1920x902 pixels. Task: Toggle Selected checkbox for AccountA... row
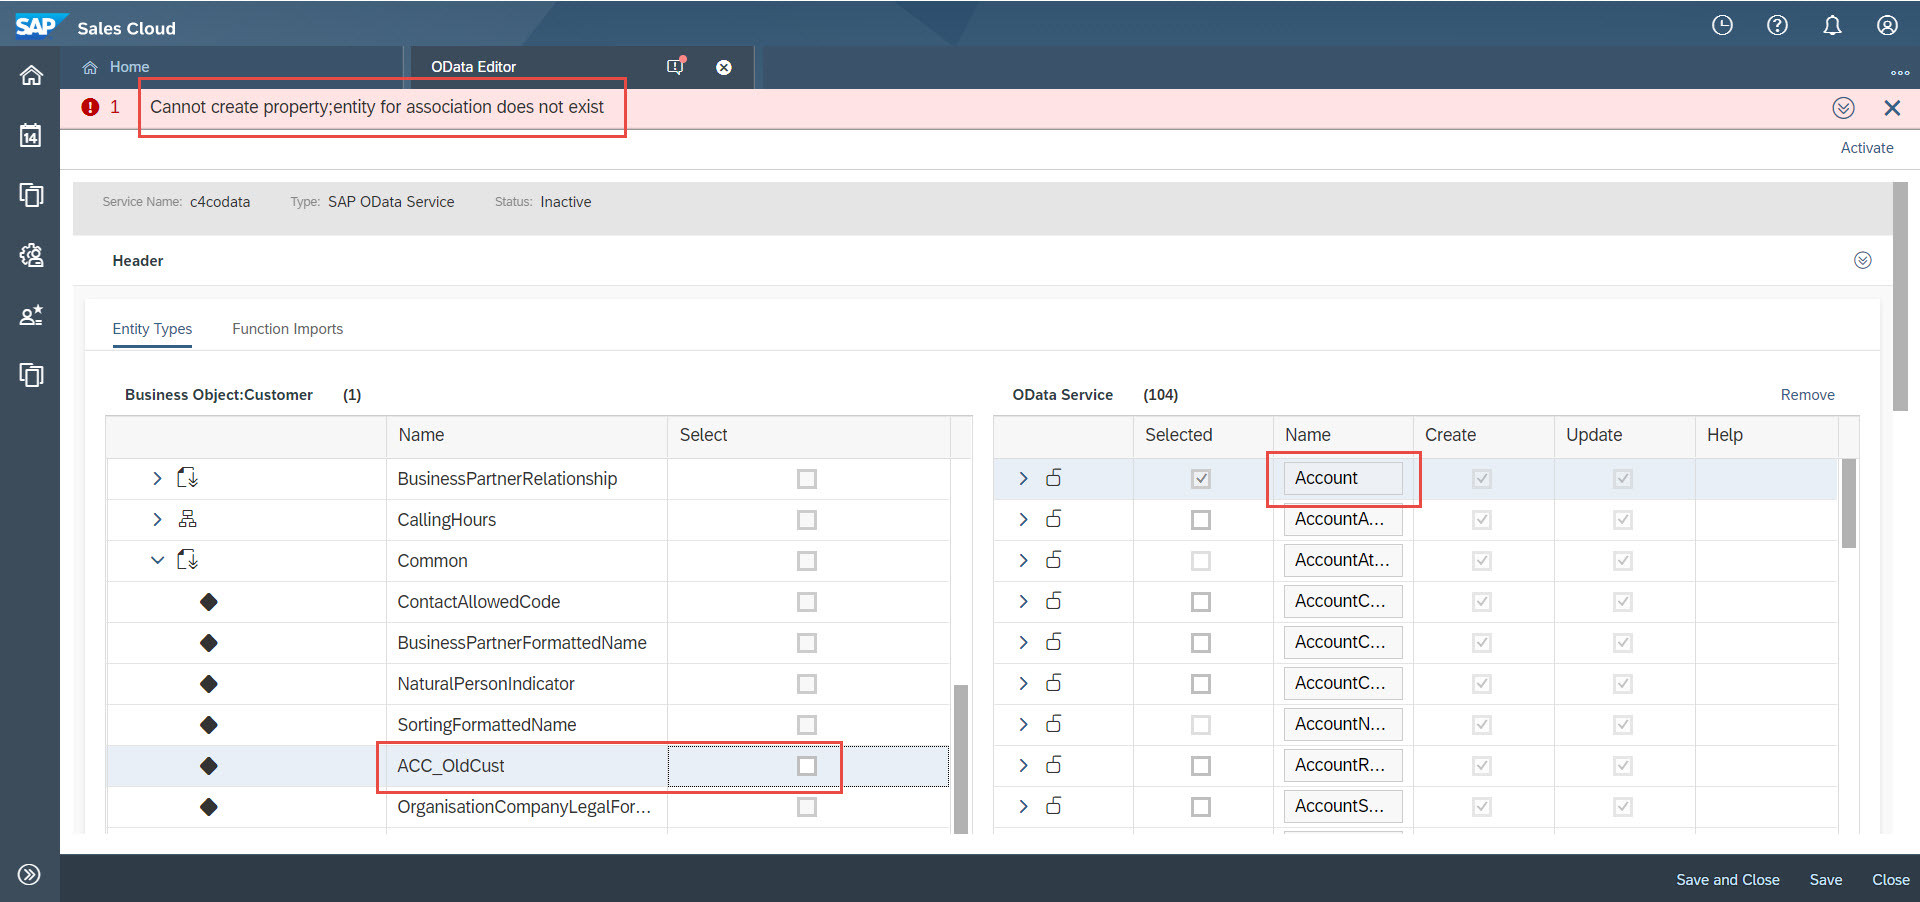tap(1201, 520)
